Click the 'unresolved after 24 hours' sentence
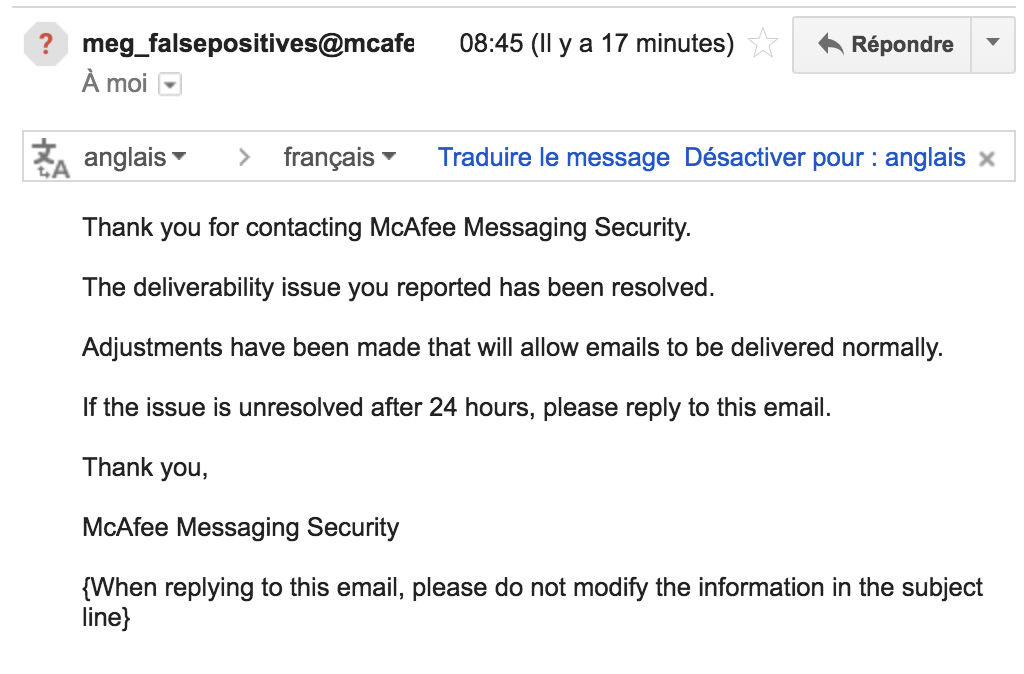 tap(456, 408)
